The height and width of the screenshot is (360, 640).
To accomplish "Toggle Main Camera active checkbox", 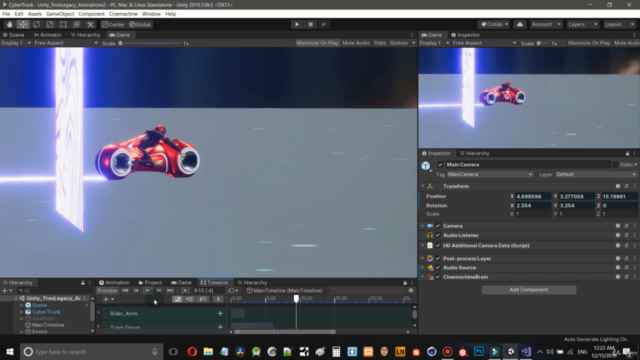I will pos(440,165).
